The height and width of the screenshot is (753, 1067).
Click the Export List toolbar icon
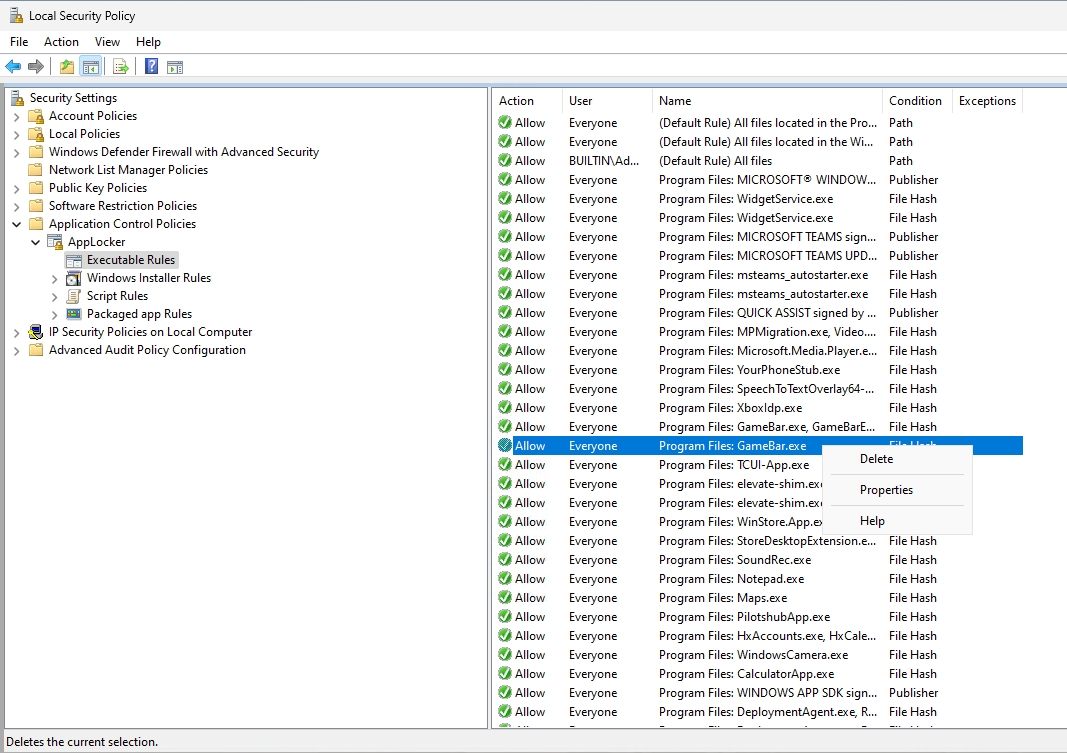(x=118, y=66)
